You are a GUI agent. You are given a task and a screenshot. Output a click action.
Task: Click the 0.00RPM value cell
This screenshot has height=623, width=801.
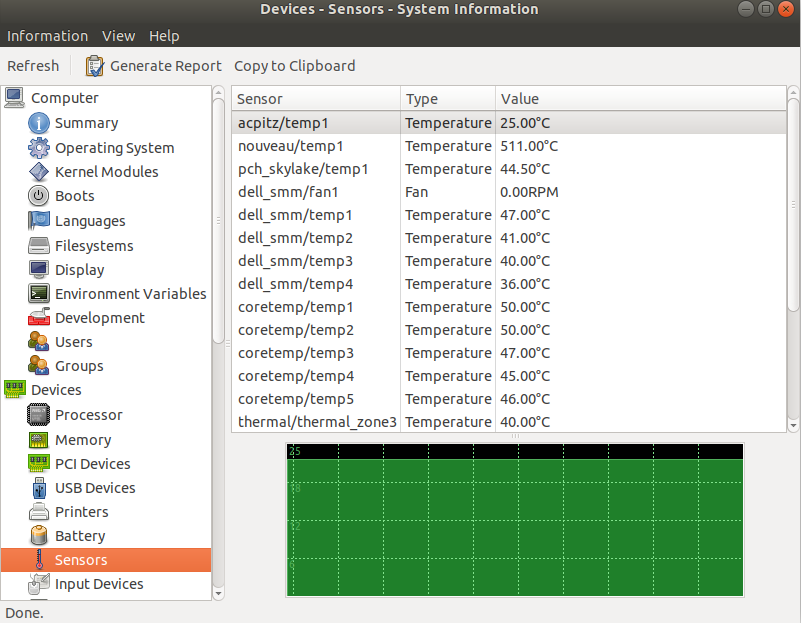[529, 192]
